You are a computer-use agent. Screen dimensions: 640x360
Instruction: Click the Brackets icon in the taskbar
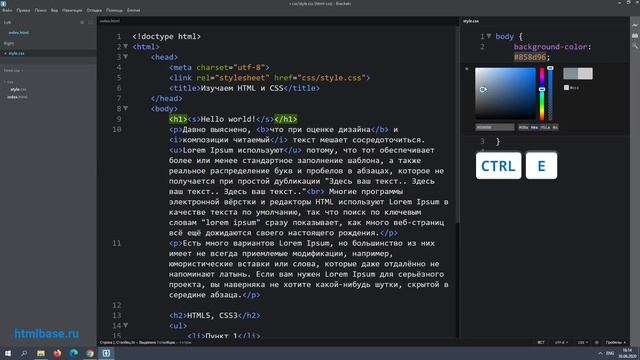click(106, 353)
